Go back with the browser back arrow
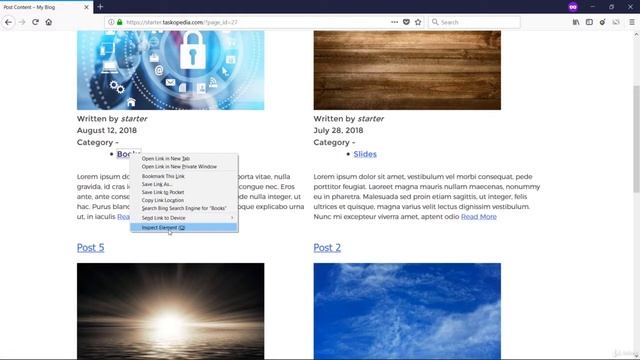The width and height of the screenshot is (640, 360). tap(9, 22)
